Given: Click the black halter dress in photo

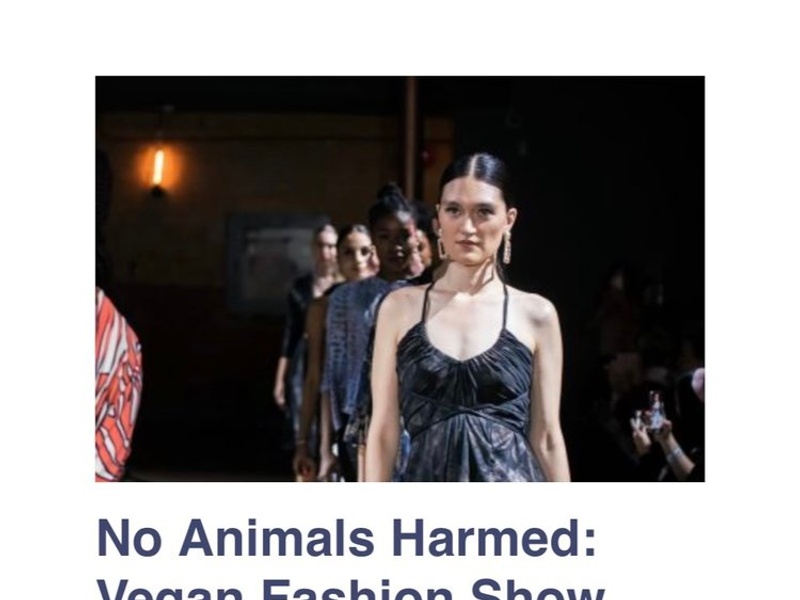Looking at the screenshot, I should [x=465, y=403].
